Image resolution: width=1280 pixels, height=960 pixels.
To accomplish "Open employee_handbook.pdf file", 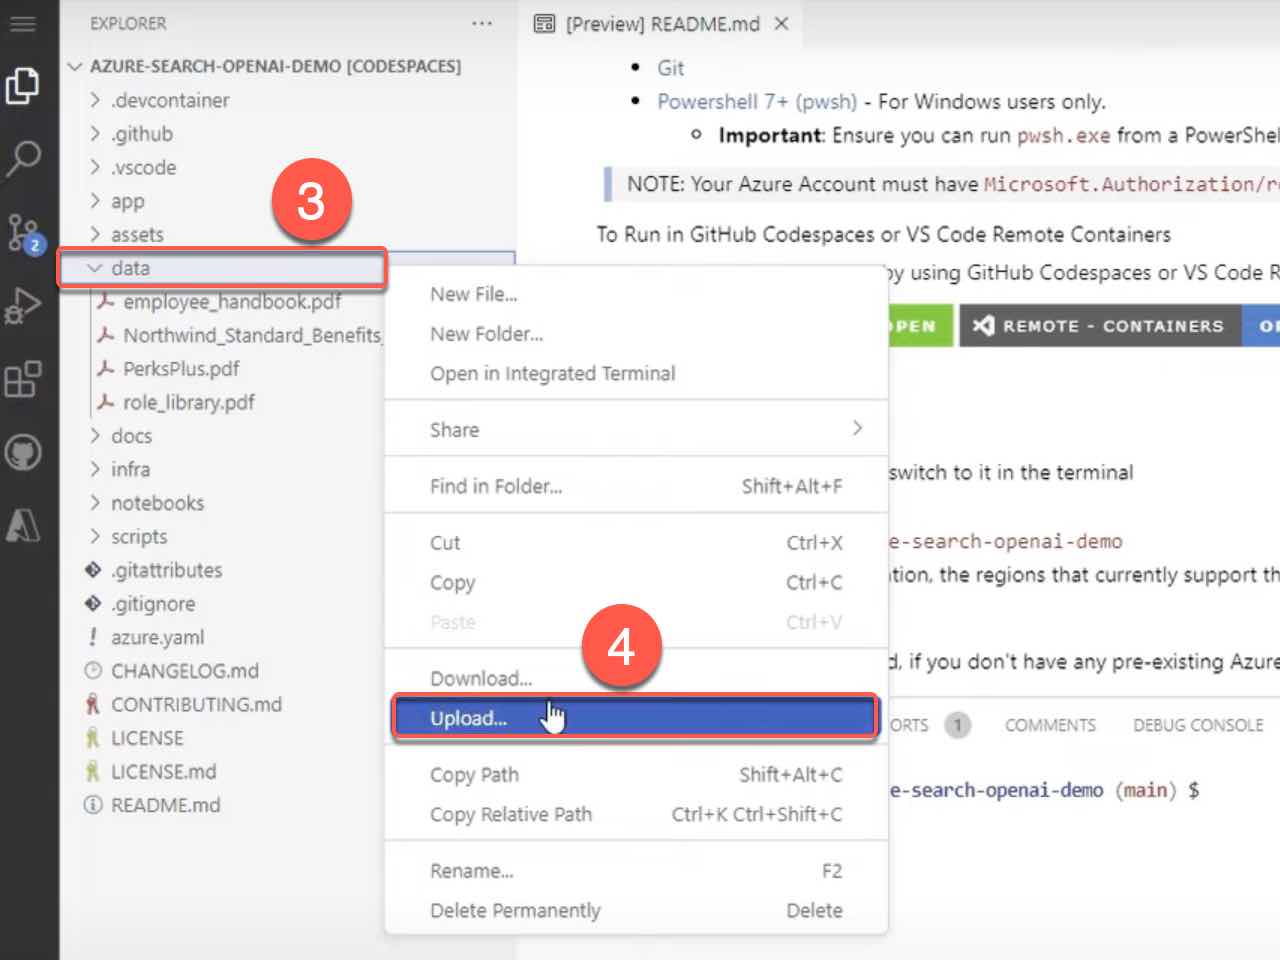I will pos(232,301).
